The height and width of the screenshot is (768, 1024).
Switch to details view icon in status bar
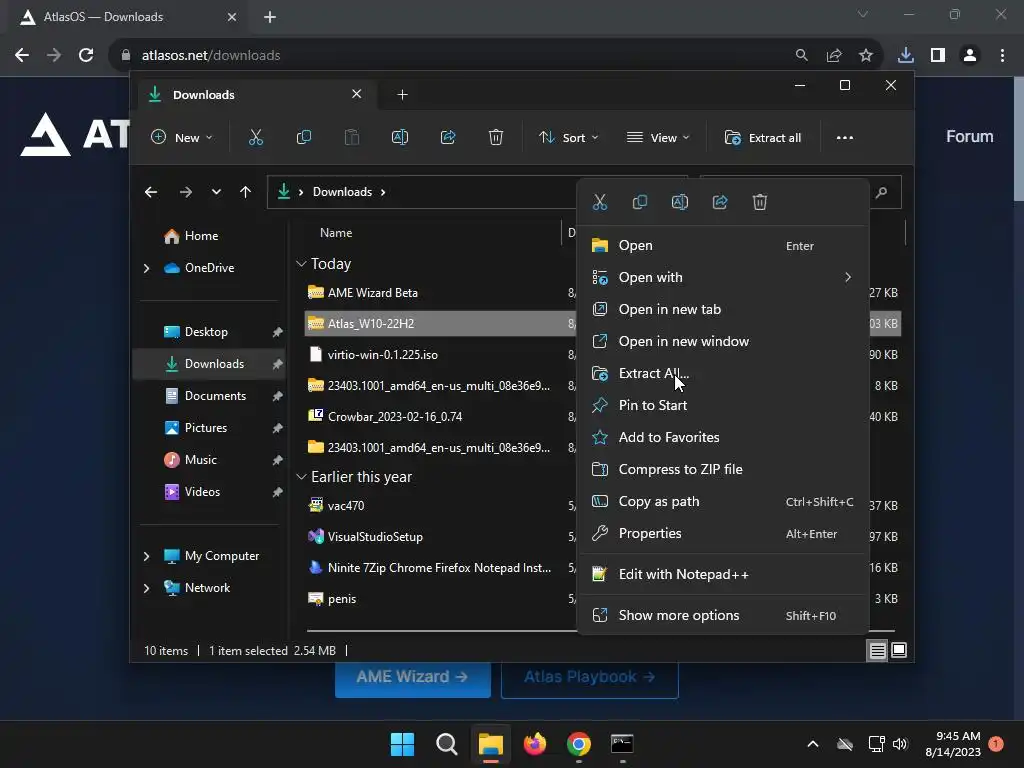pyautogui.click(x=877, y=650)
